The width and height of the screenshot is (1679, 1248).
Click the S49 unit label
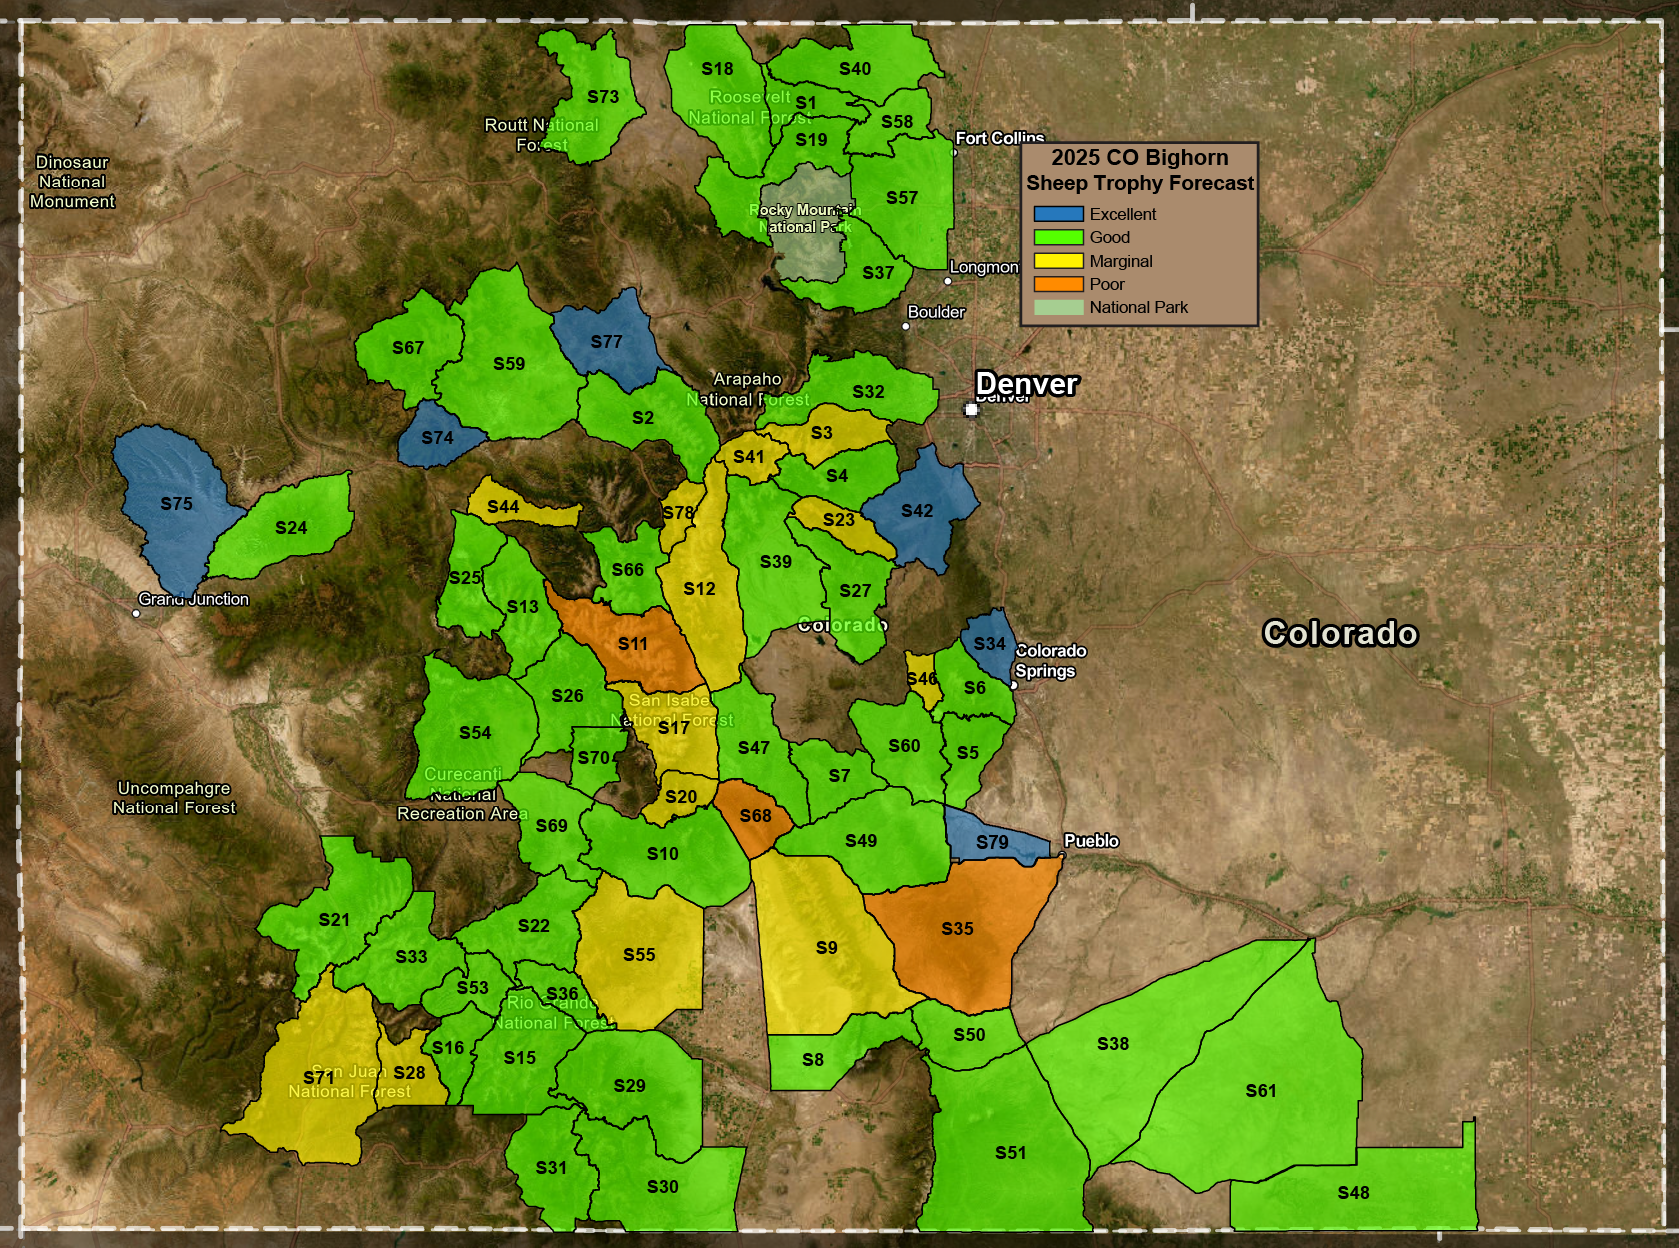pyautogui.click(x=860, y=841)
